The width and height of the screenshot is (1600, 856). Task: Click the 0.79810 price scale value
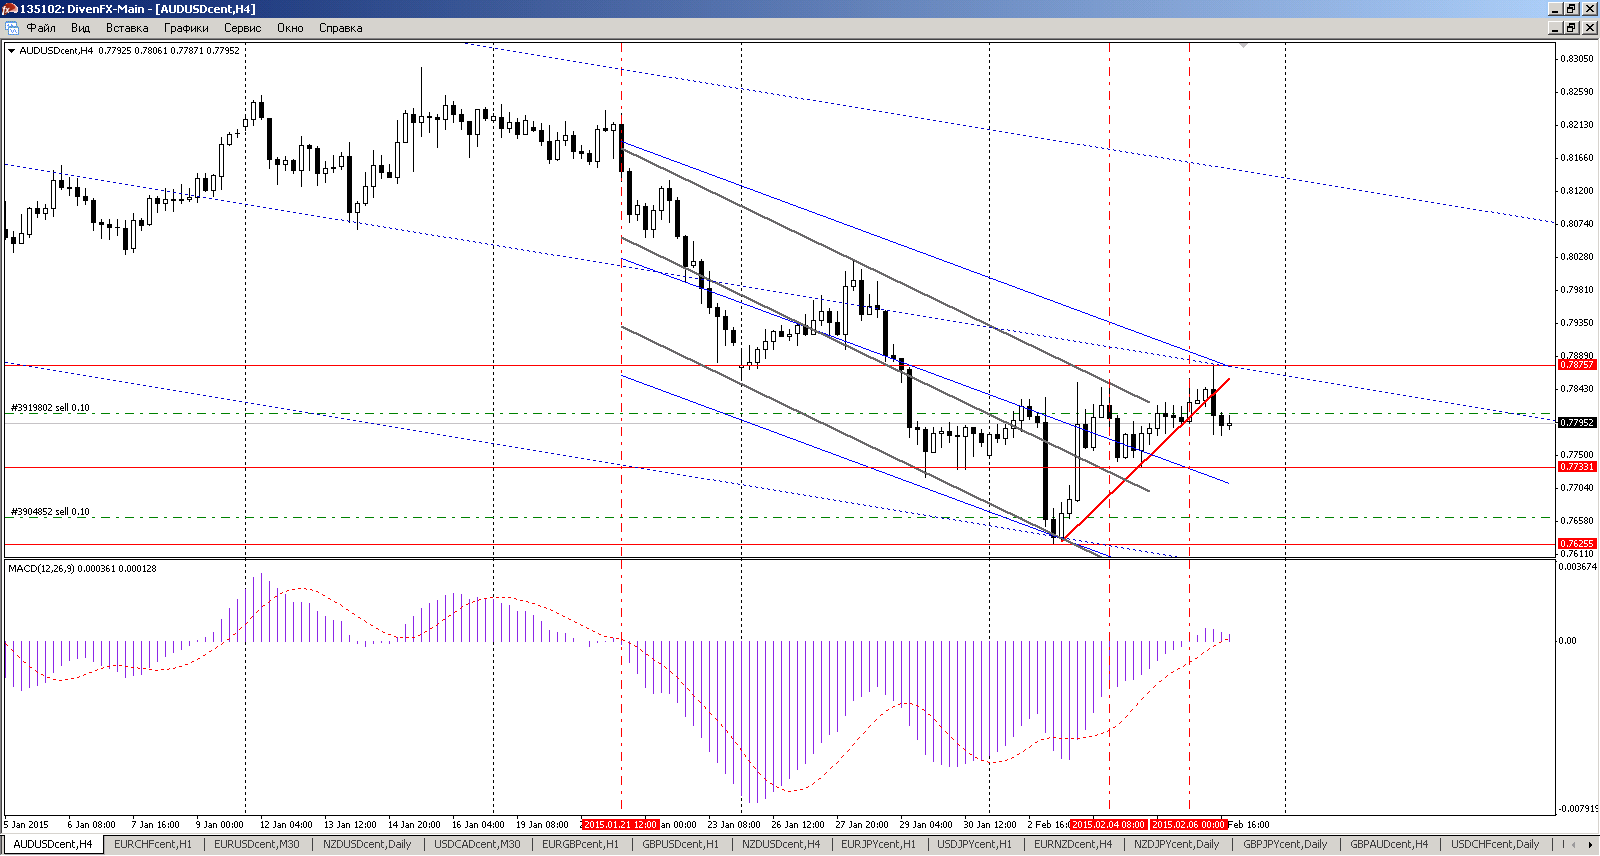[1577, 290]
